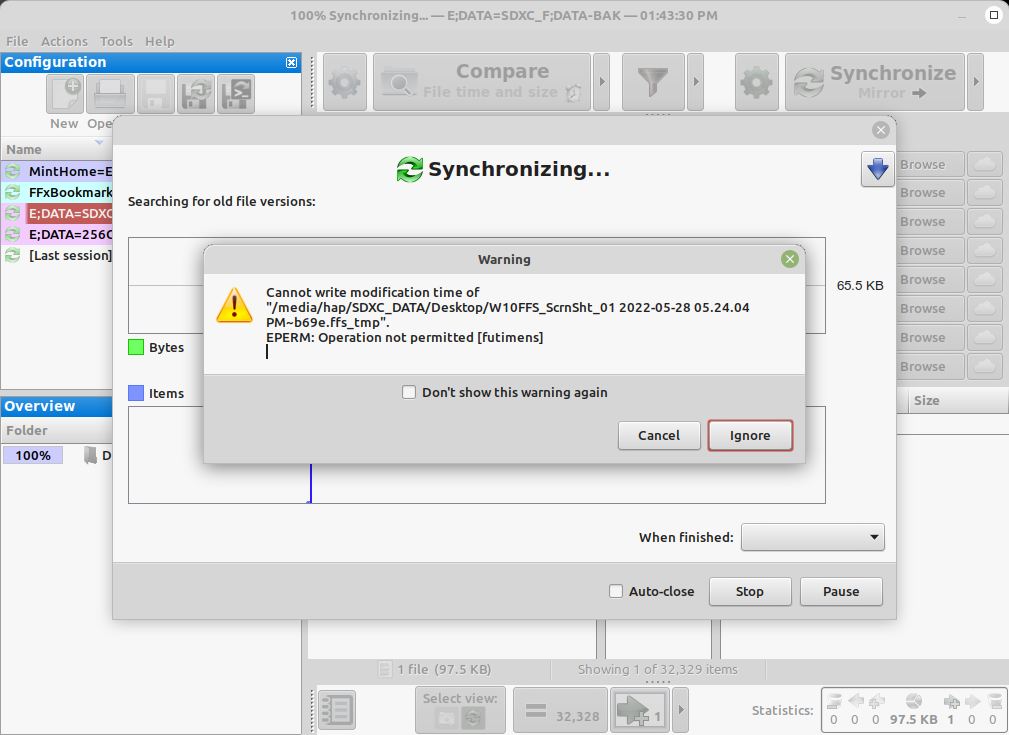The height and width of the screenshot is (735, 1009).
Task: Click the pie-chart statistics icon above 97.5 KB
Action: tap(913, 701)
